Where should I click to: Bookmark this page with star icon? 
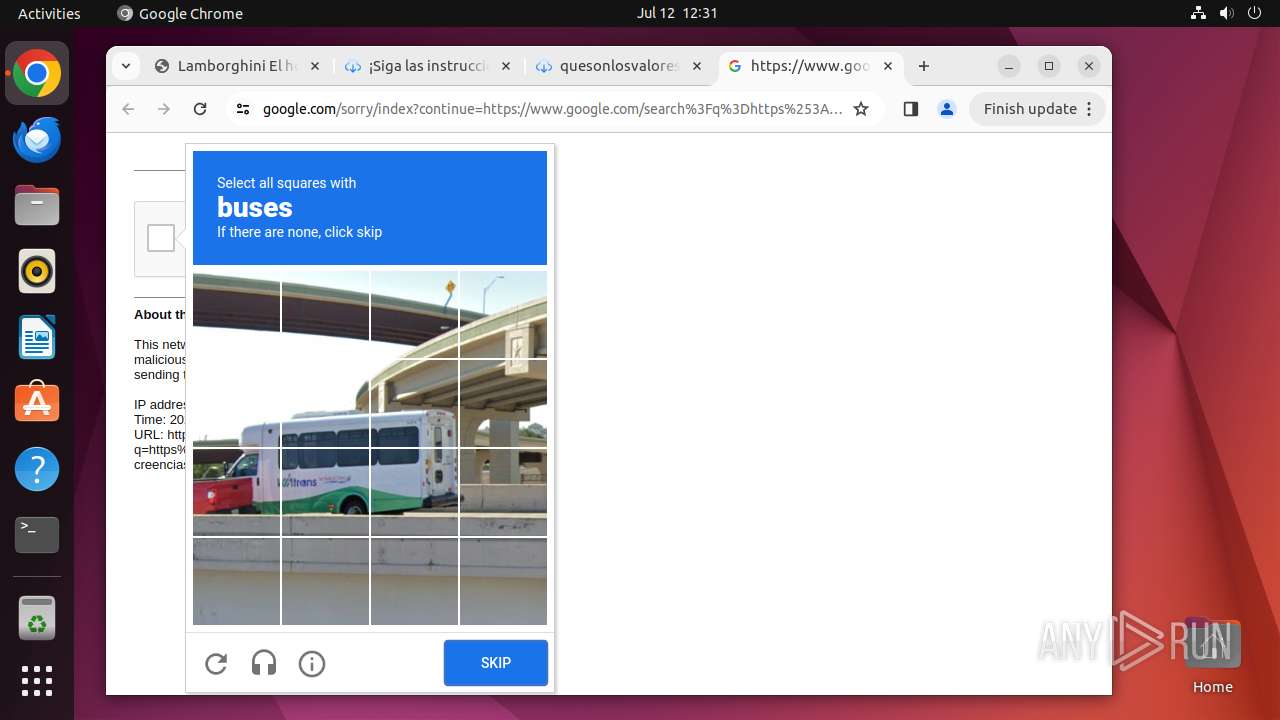[x=861, y=109]
